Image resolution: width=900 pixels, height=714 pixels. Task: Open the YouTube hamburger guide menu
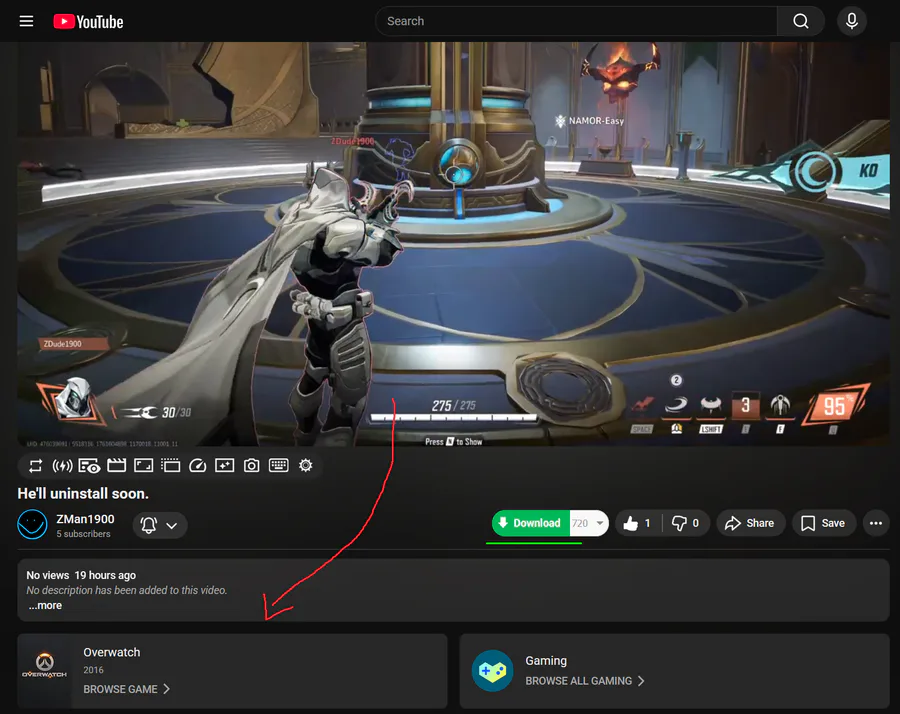tap(26, 21)
